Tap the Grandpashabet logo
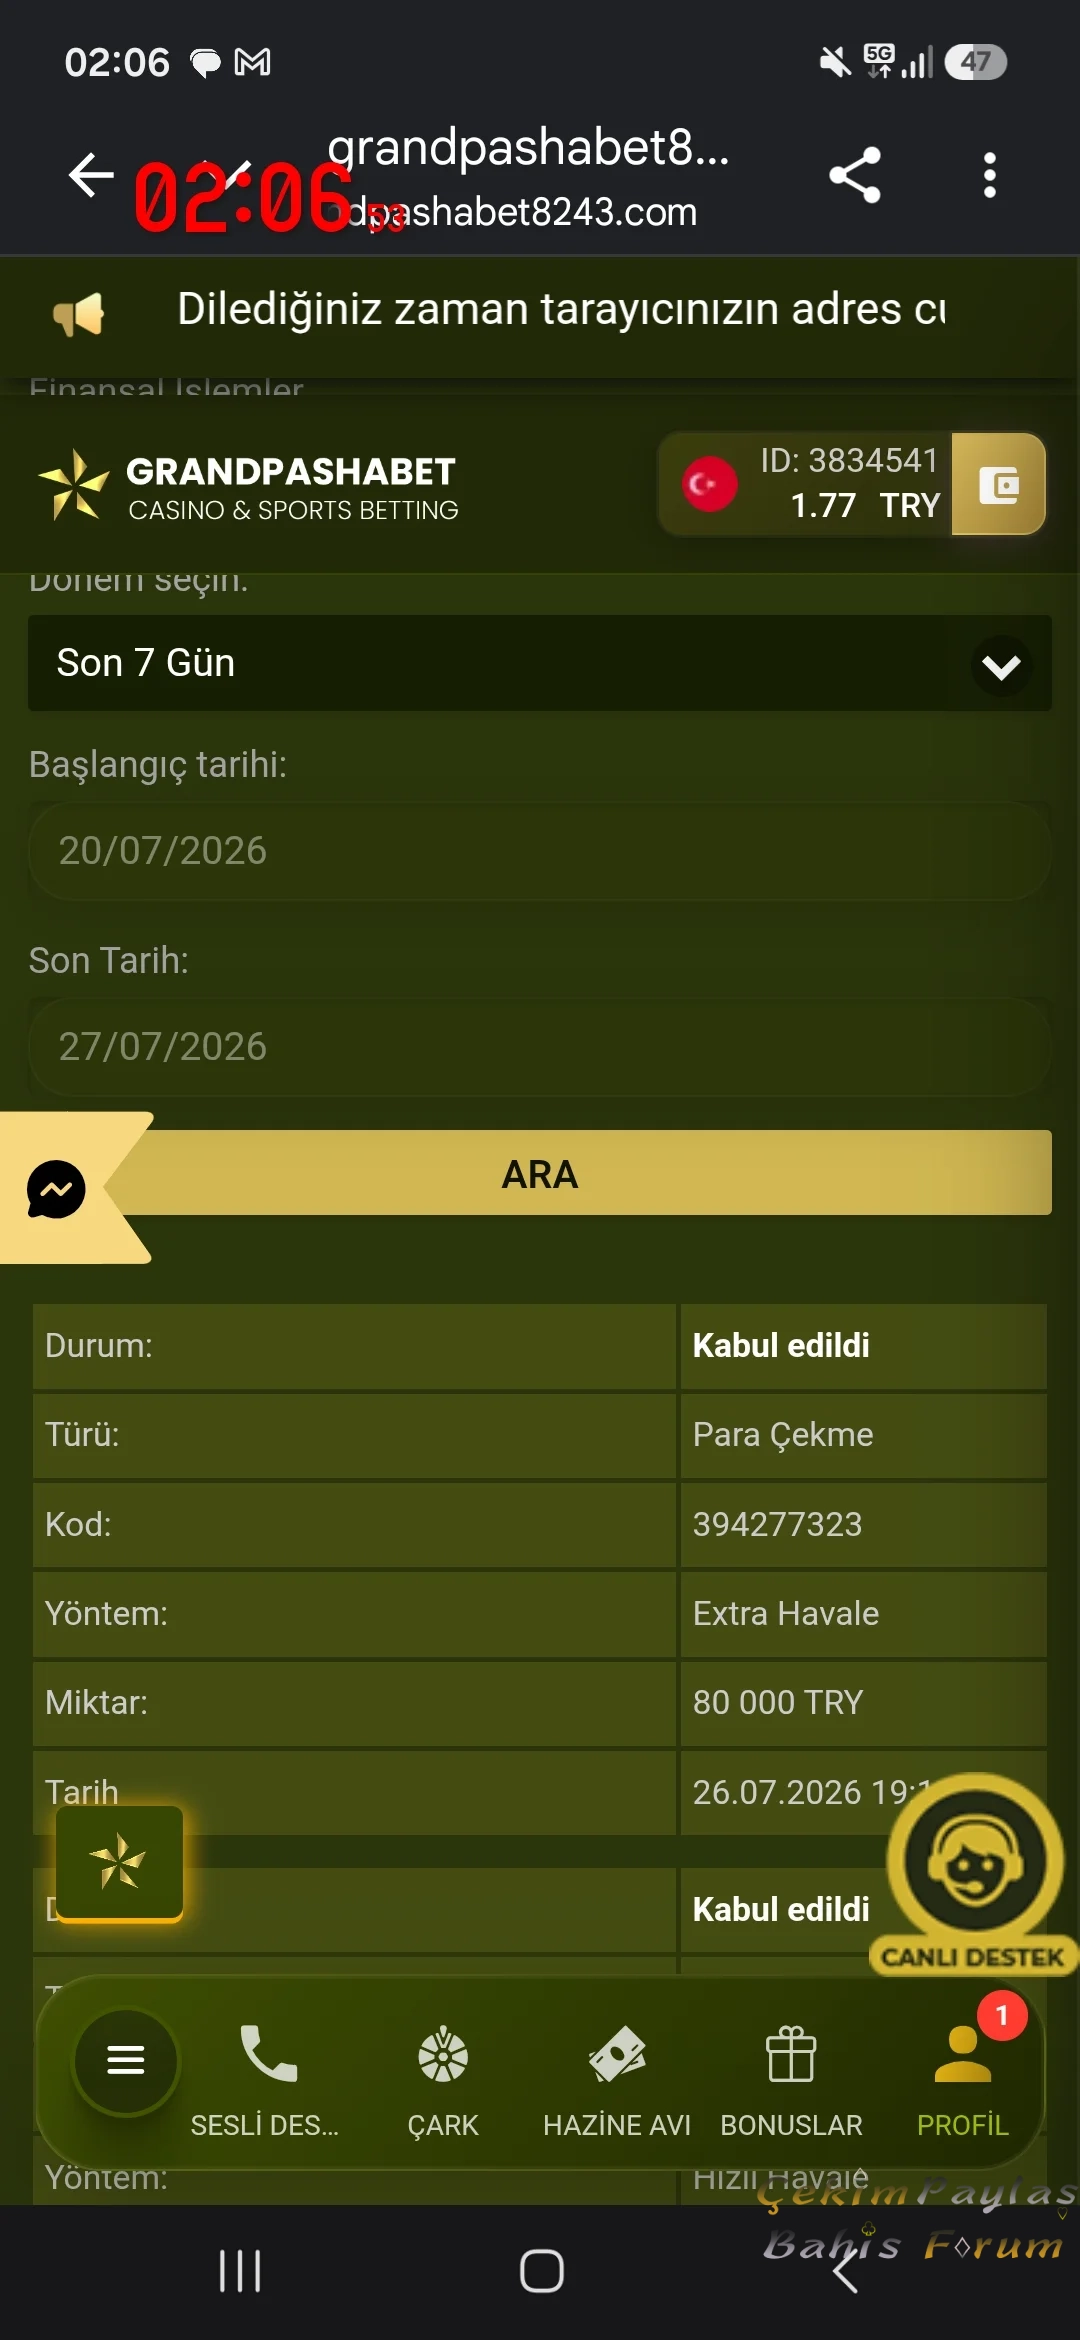 (x=247, y=486)
